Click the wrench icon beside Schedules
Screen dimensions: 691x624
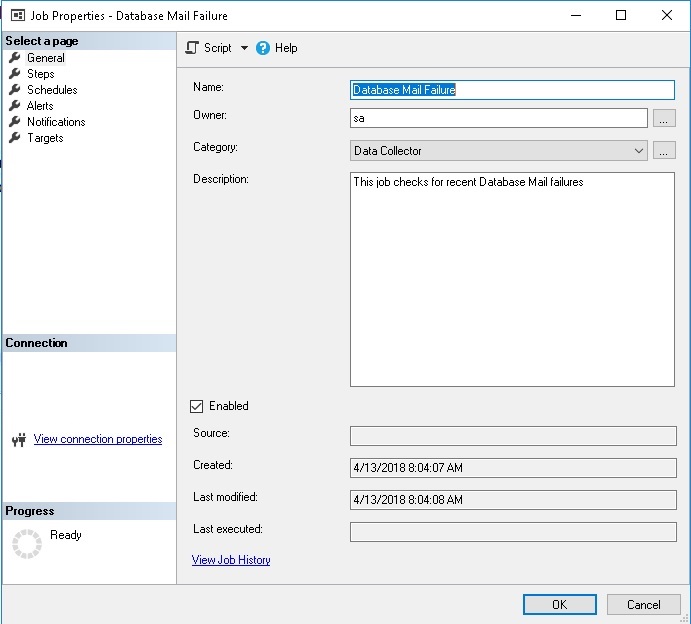(14, 90)
